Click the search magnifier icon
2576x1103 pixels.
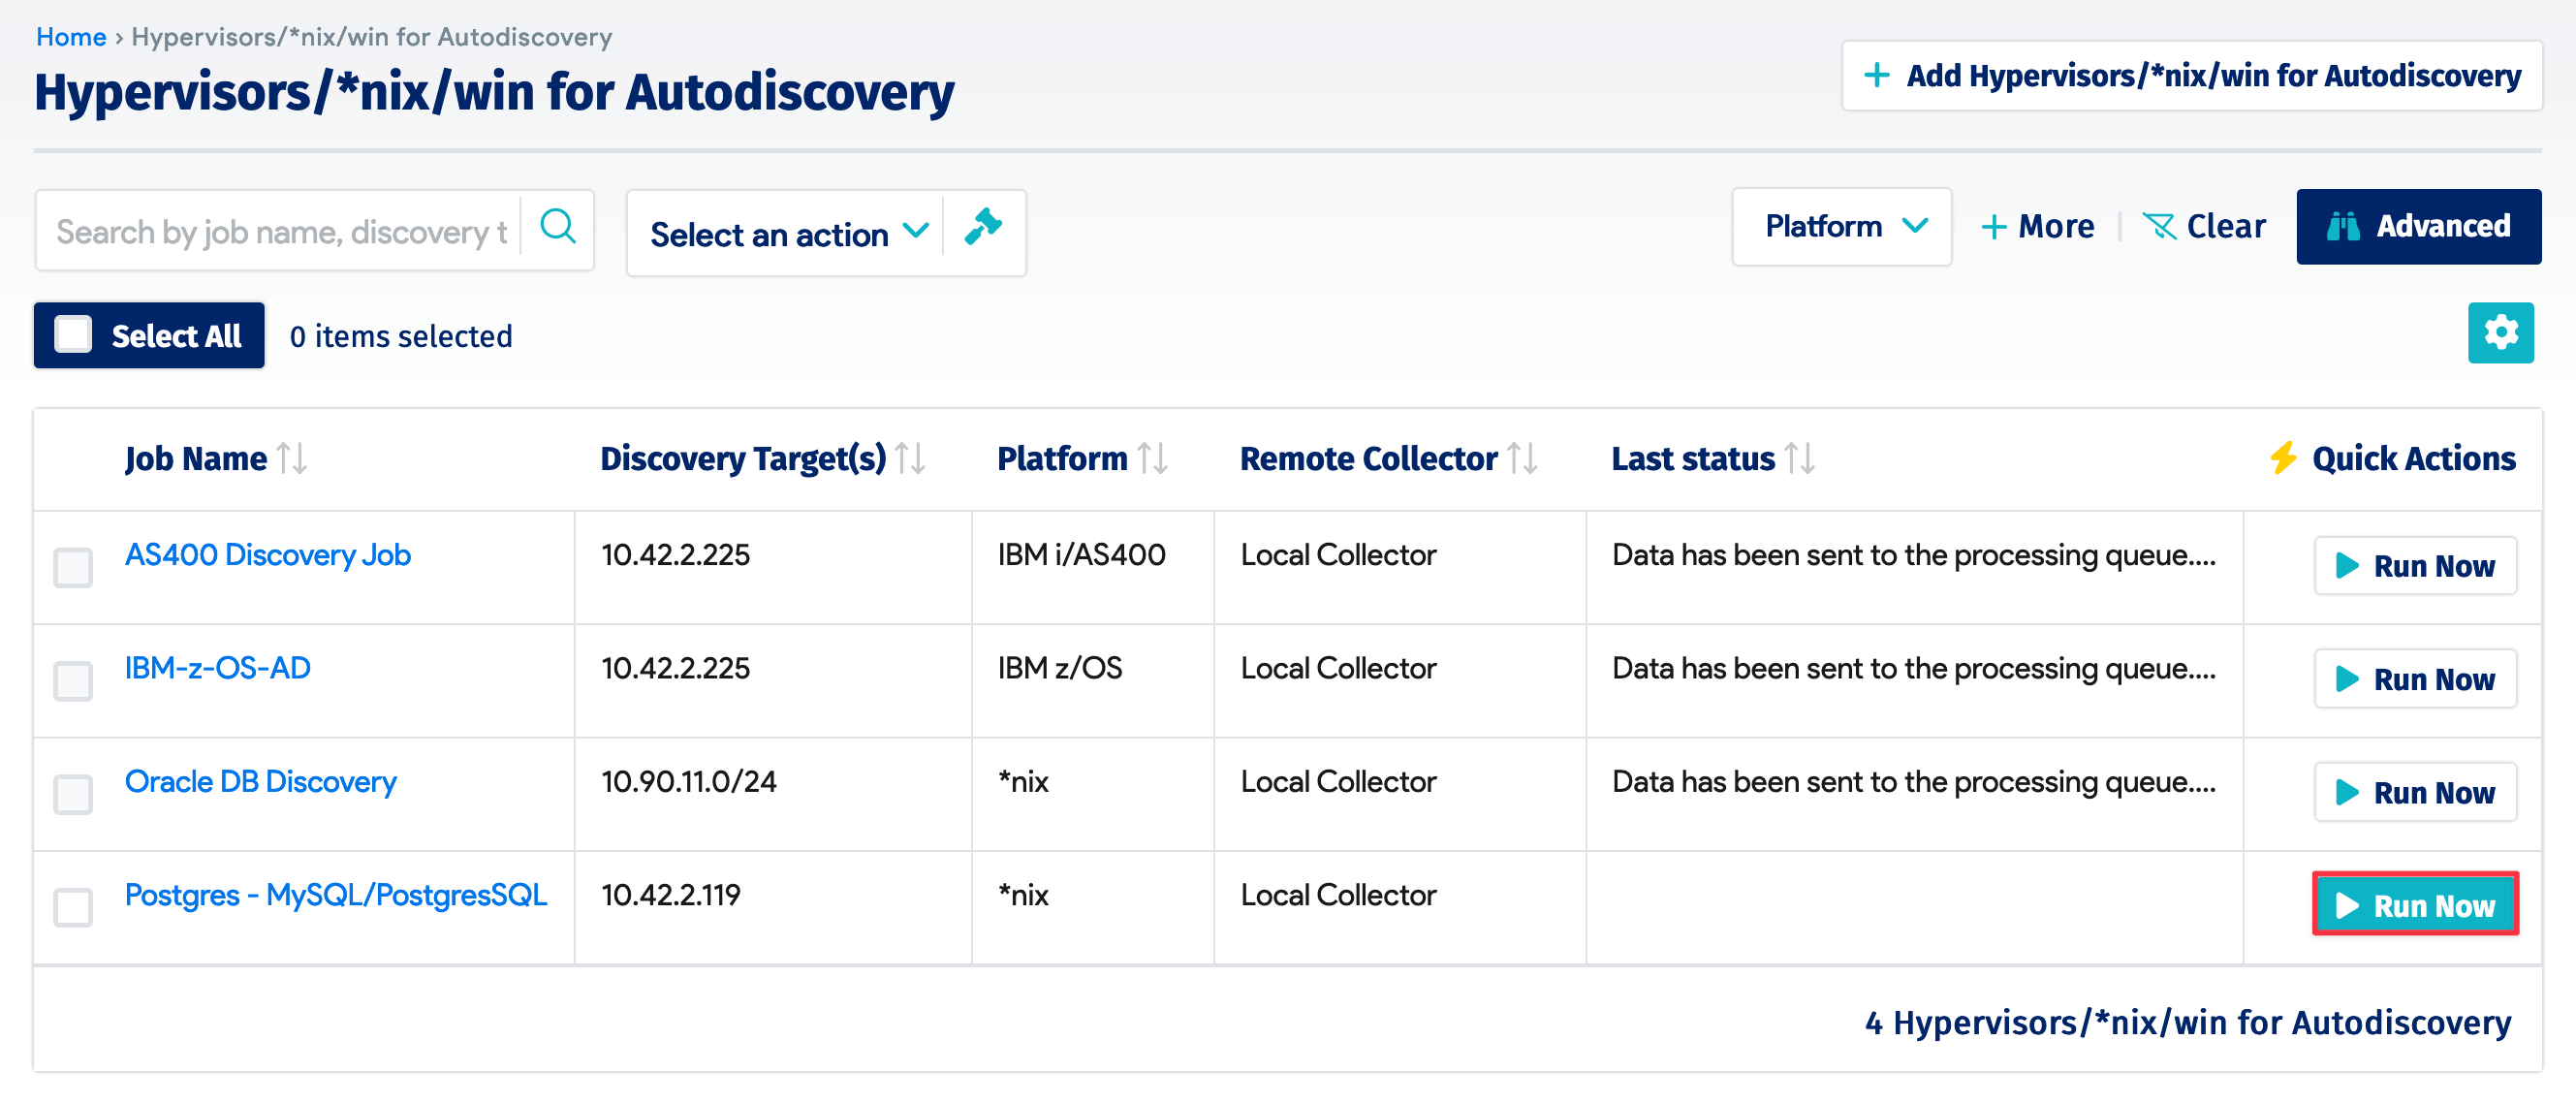point(558,228)
